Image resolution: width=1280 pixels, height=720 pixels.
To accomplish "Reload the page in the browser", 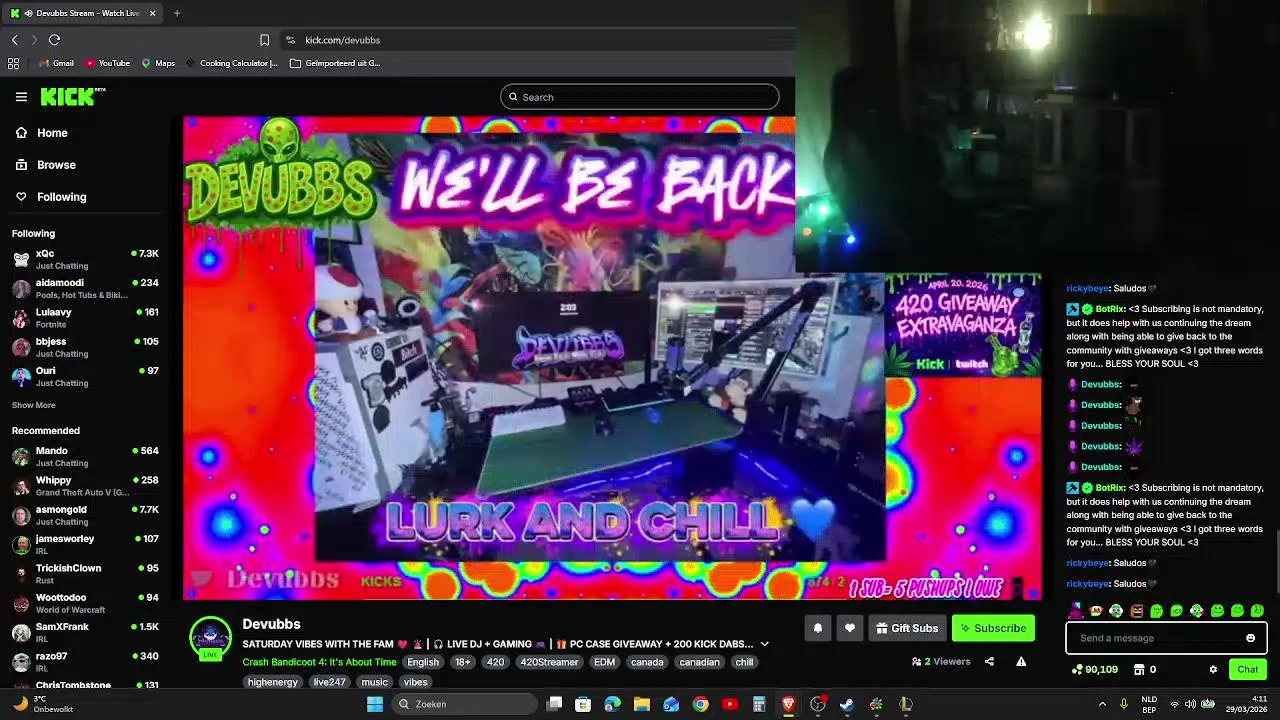I will 54,40.
